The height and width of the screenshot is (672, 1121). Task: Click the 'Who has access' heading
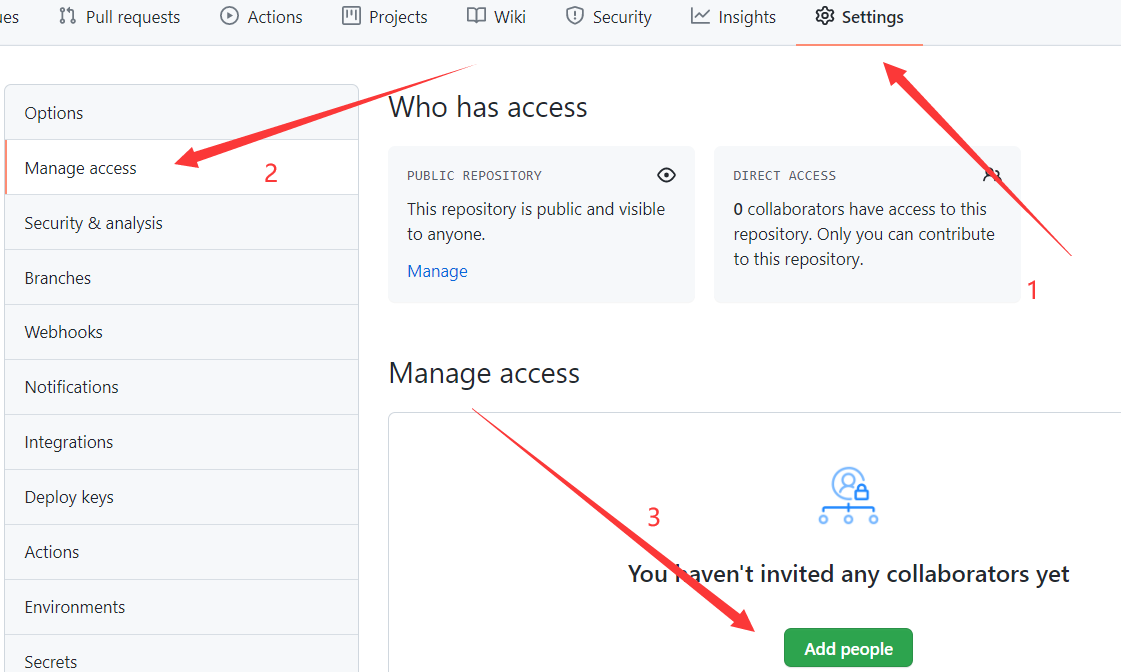488,107
